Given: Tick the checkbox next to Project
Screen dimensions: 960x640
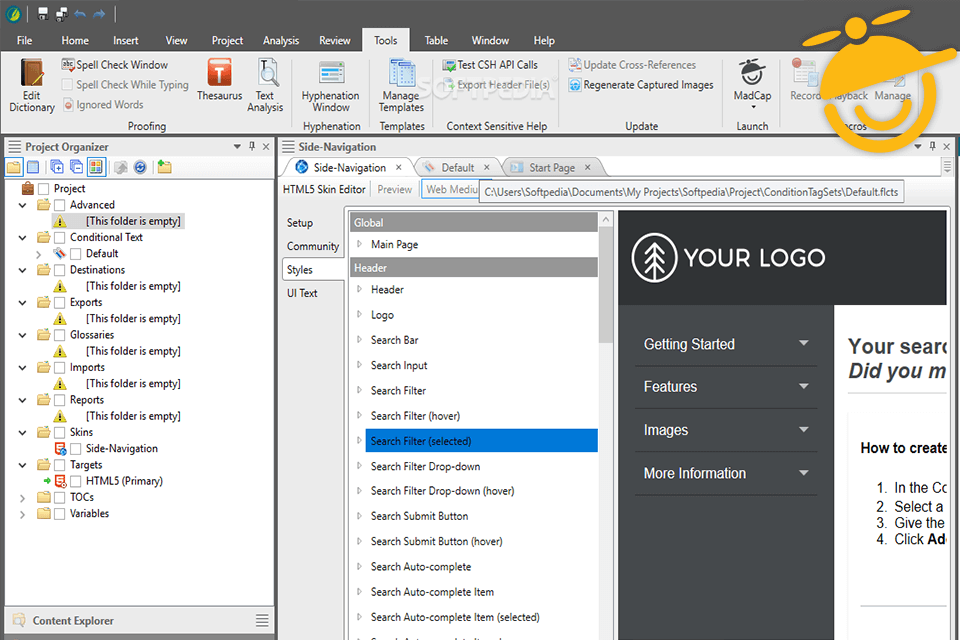Looking at the screenshot, I should (x=44, y=189).
